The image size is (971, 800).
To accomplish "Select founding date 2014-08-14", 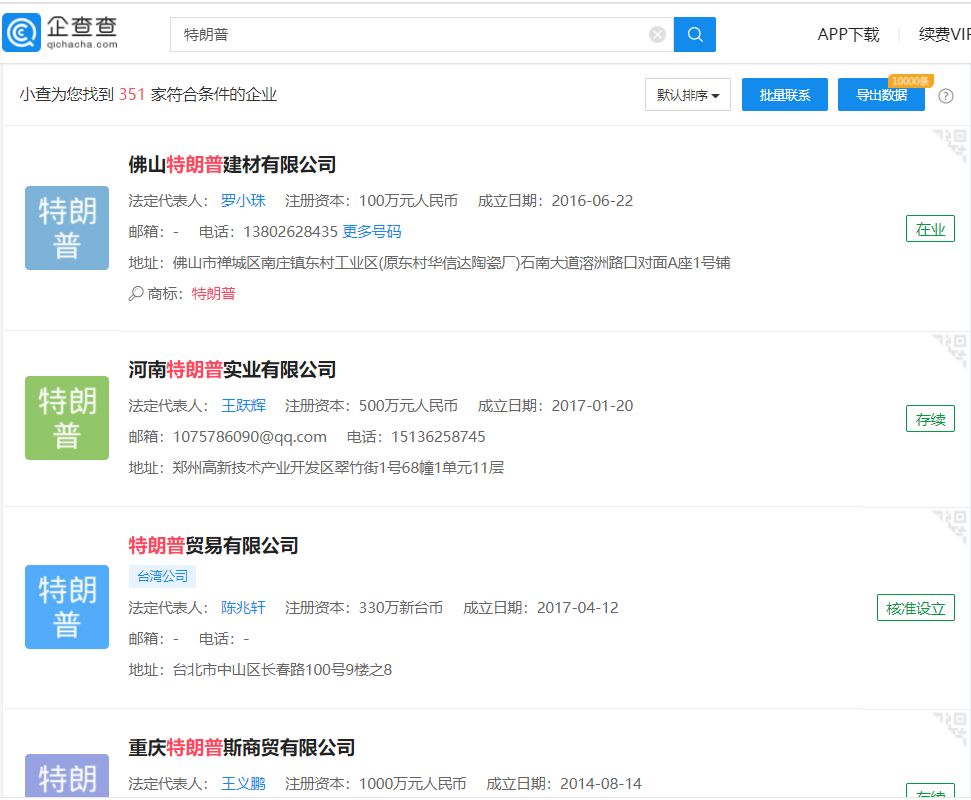I will click(601, 783).
